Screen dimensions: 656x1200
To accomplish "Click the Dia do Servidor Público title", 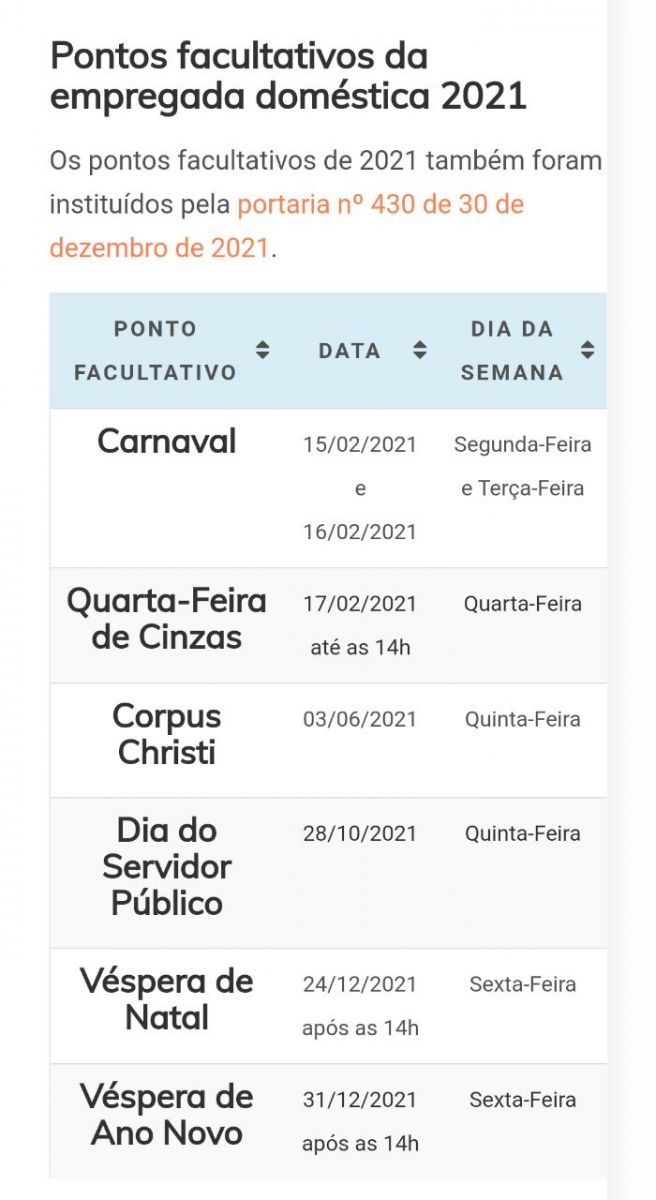I will (167, 866).
